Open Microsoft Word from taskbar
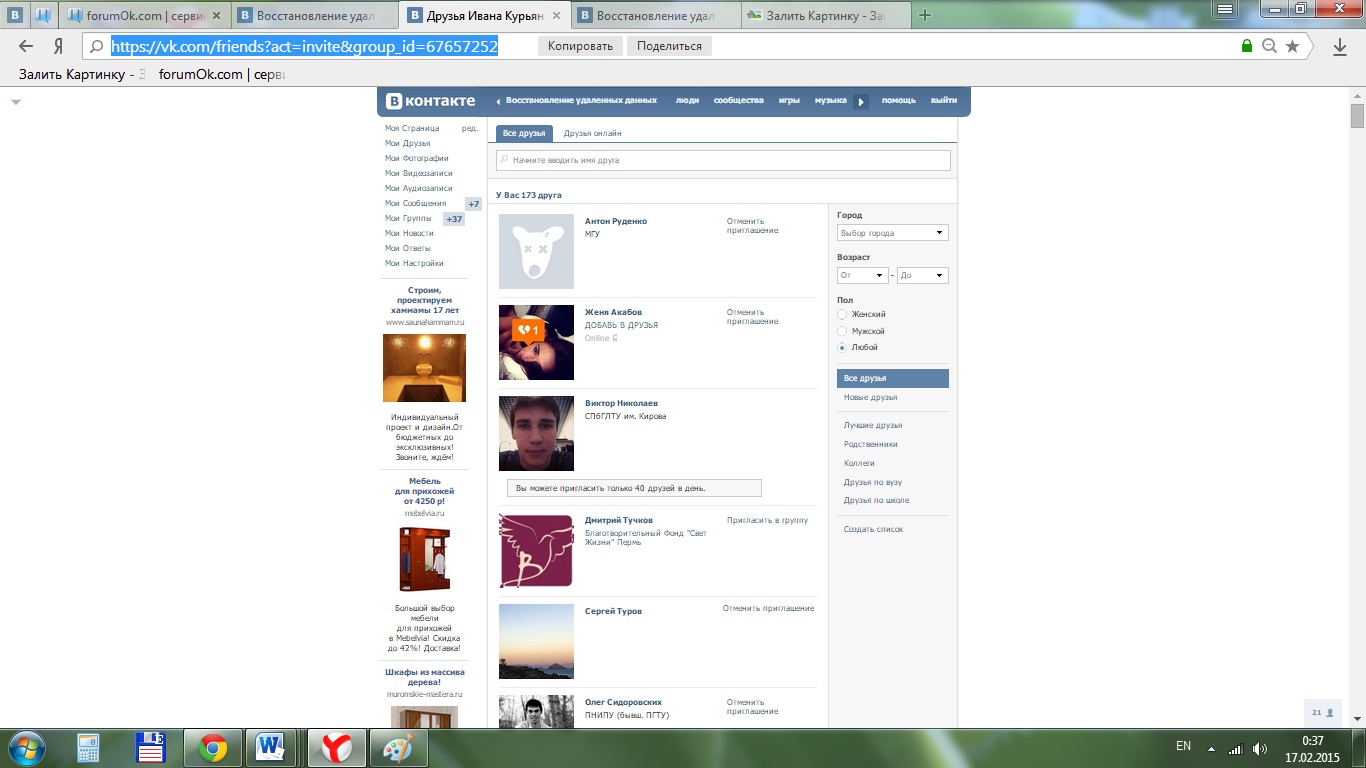Viewport: 1366px width, 768px height. click(271, 748)
